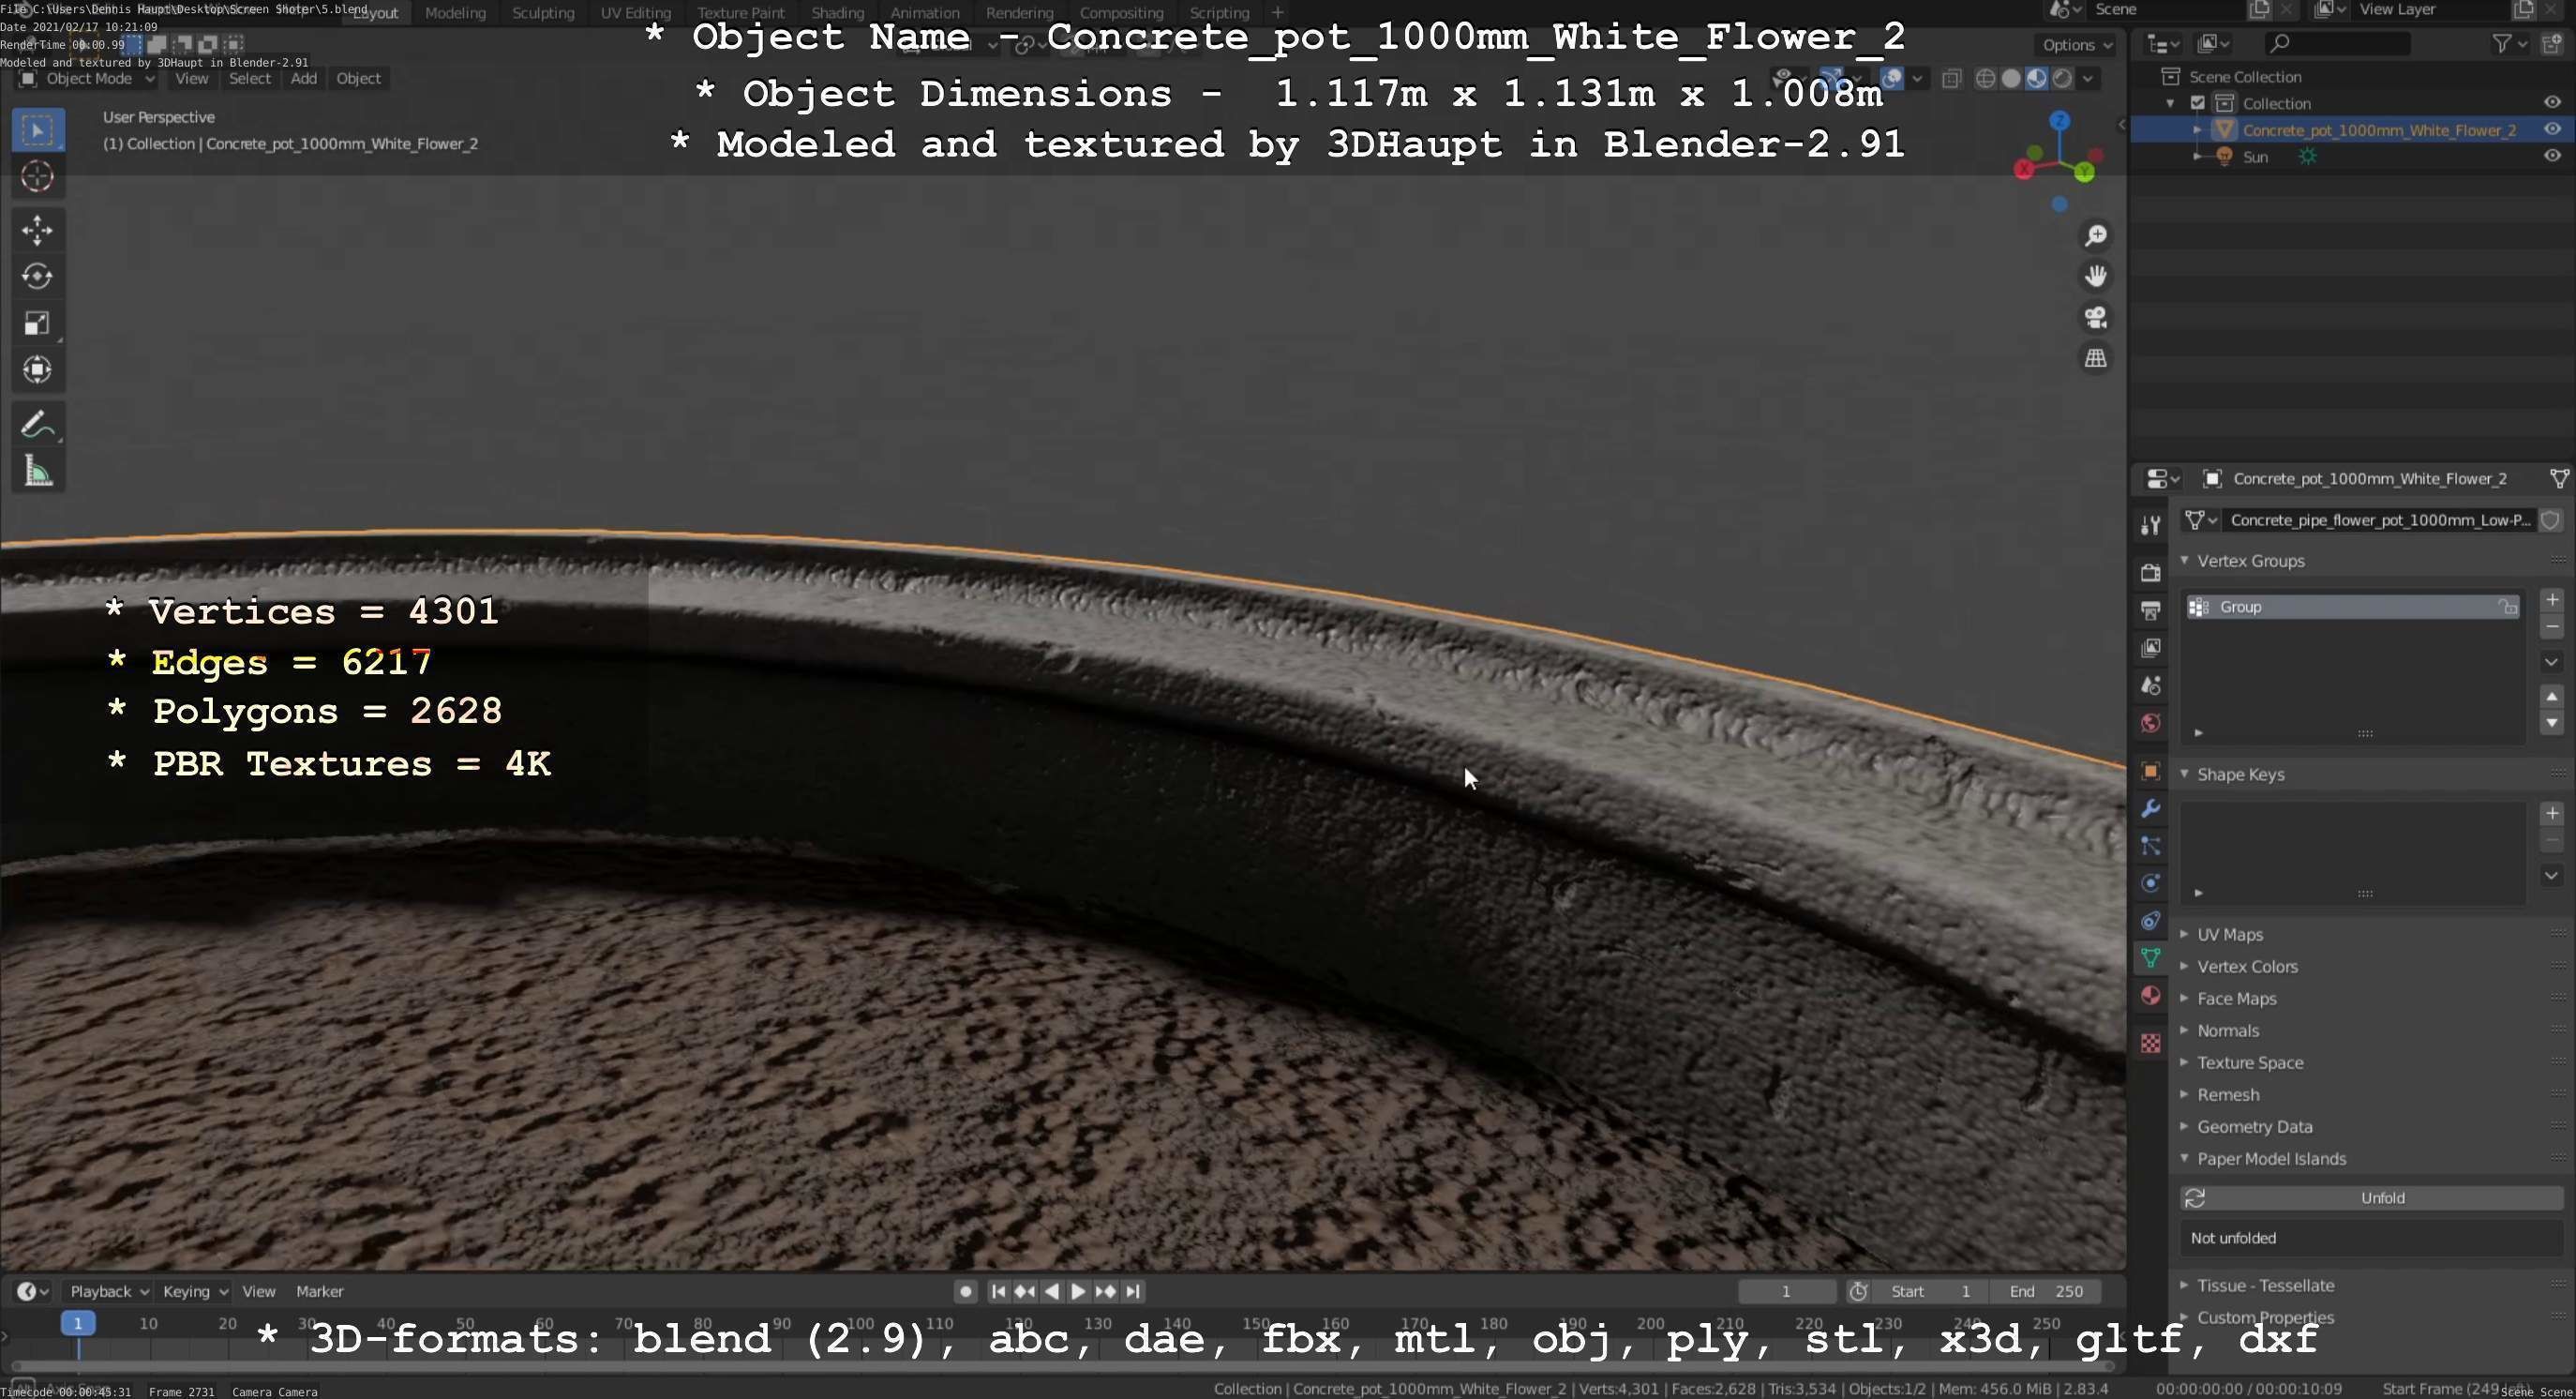2576x1399 pixels.
Task: Open the Tool properties tab icon
Action: pyautogui.click(x=2151, y=525)
